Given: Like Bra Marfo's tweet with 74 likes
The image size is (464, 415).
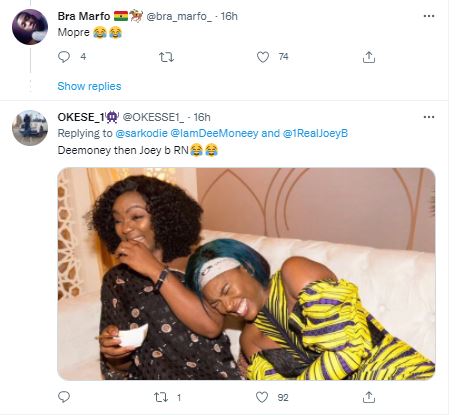Looking at the screenshot, I should coord(263,57).
